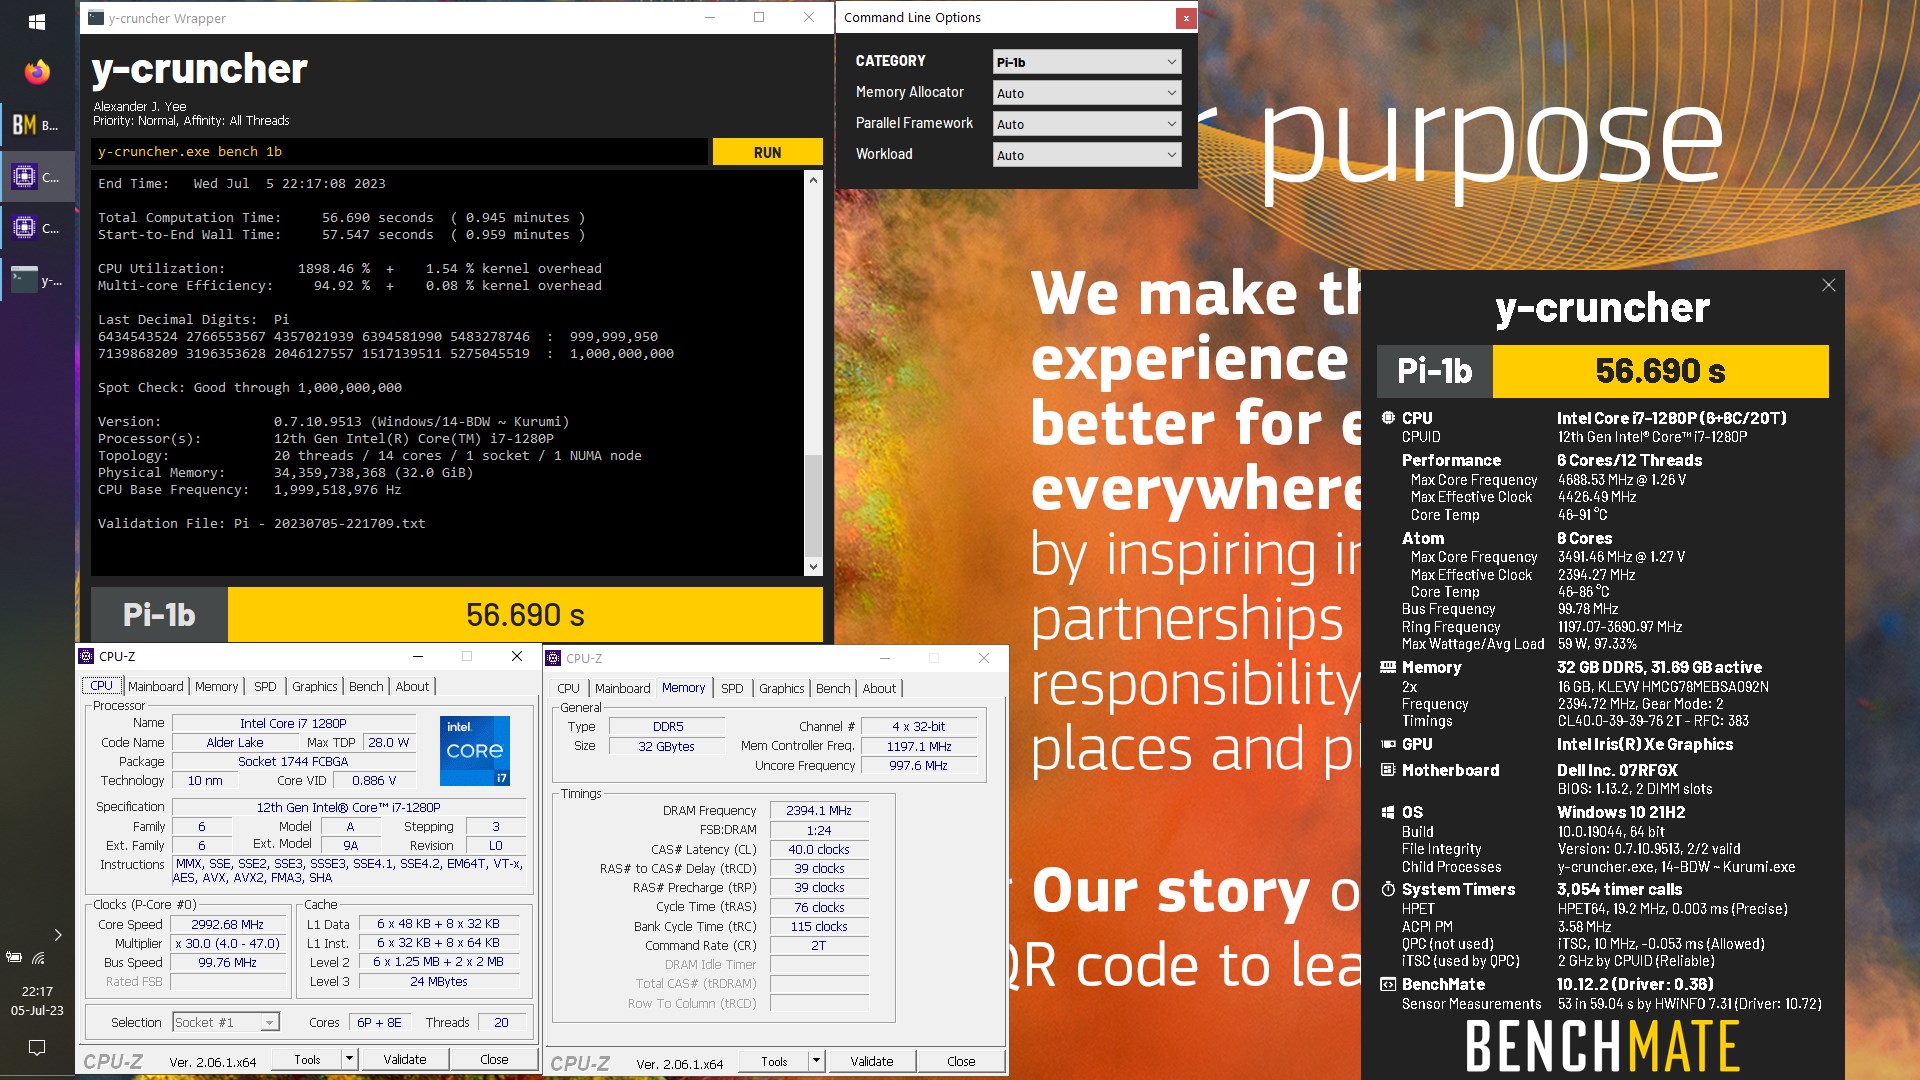
Task: Select the Mainboard tab in right CPU-Z
Action: [x=623, y=688]
